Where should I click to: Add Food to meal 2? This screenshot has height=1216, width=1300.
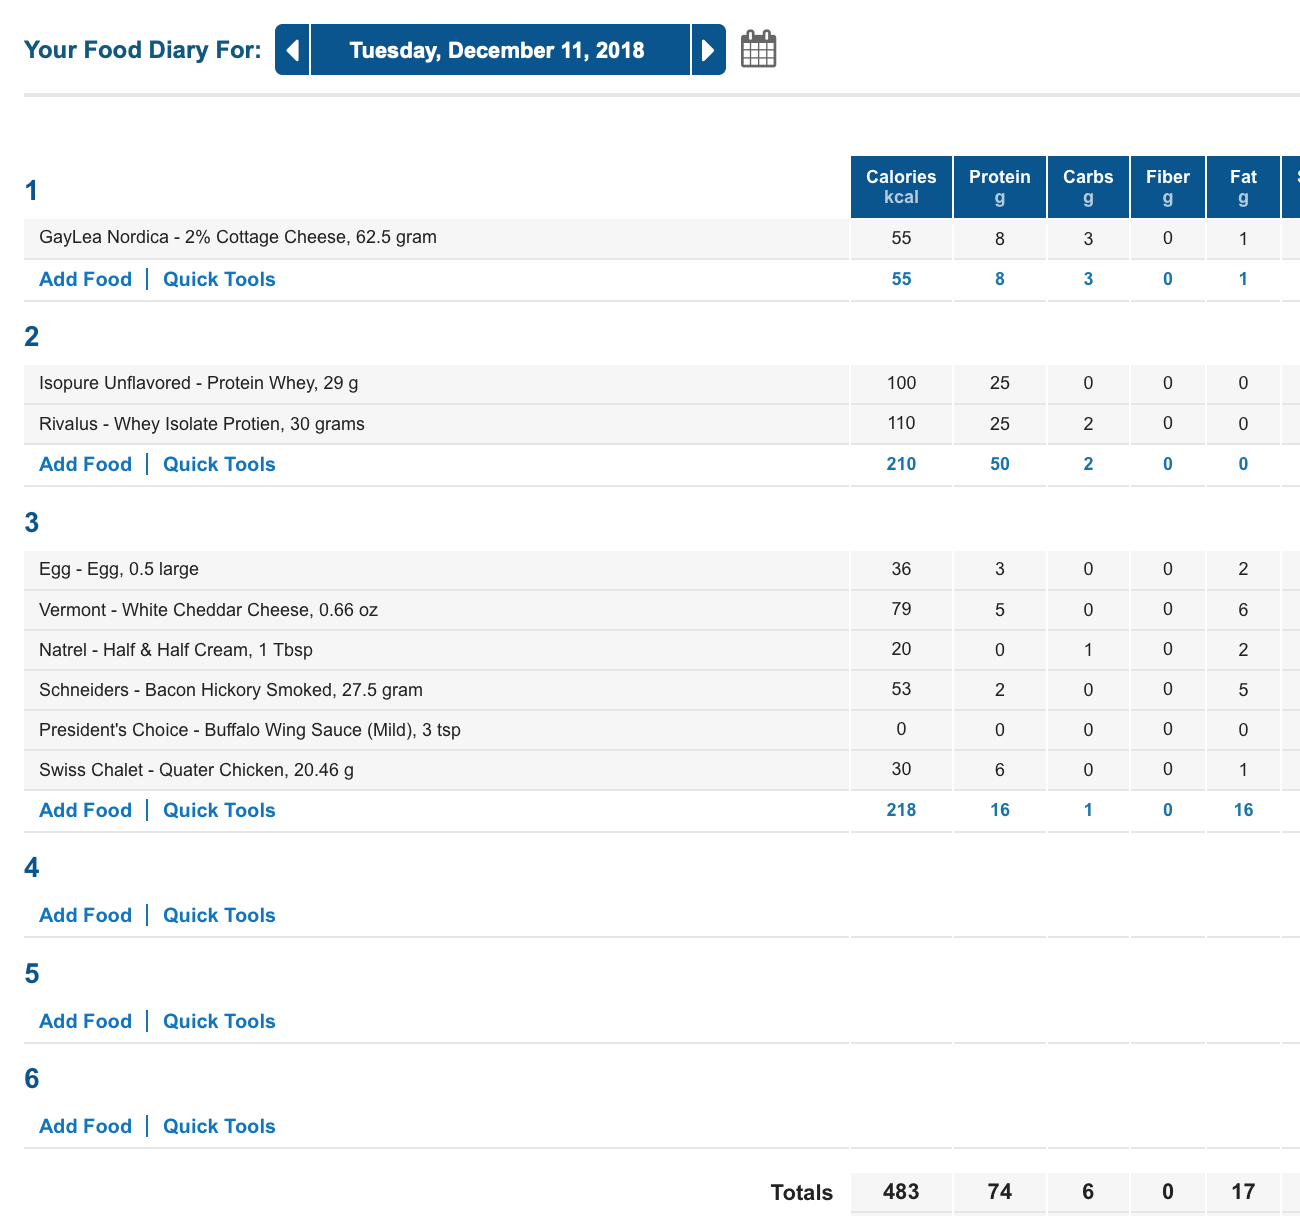click(x=85, y=464)
